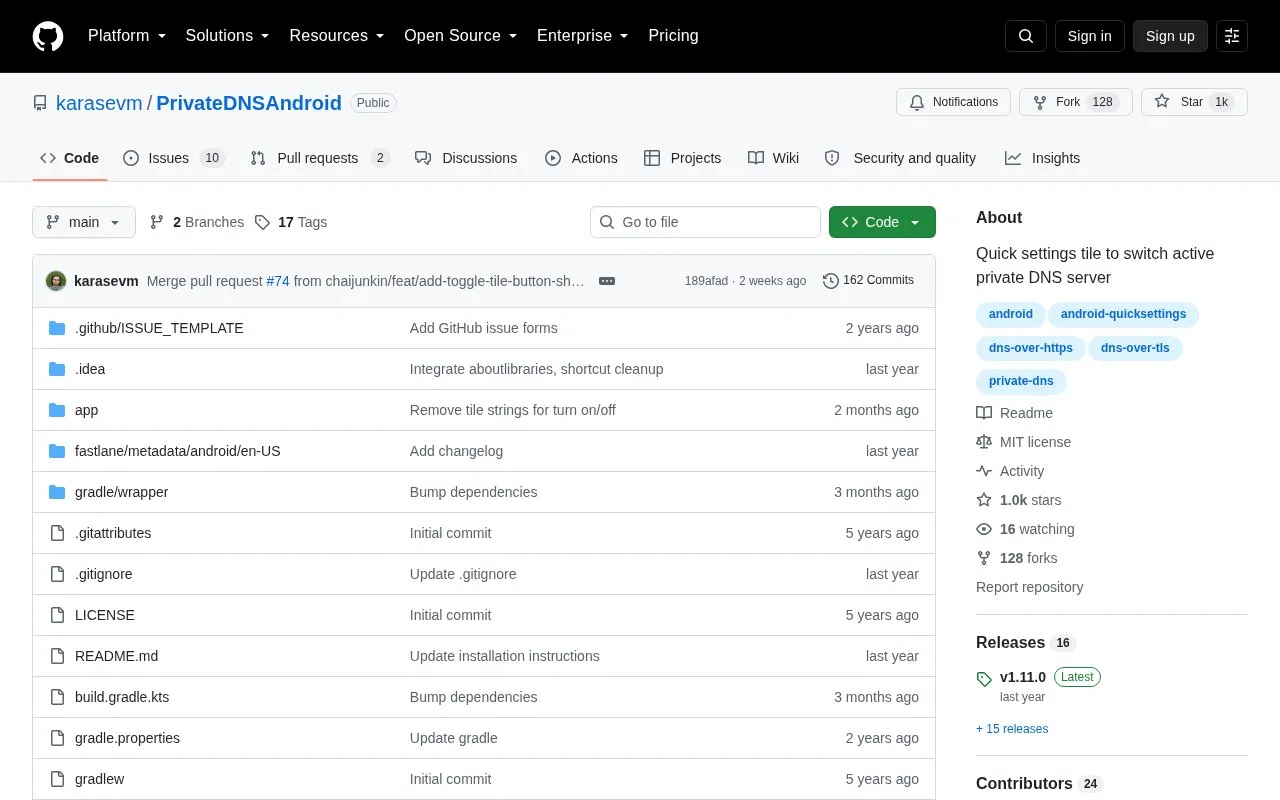Open the PrivateDNSAndroid repository link
This screenshot has width=1280, height=800.
[x=249, y=103]
